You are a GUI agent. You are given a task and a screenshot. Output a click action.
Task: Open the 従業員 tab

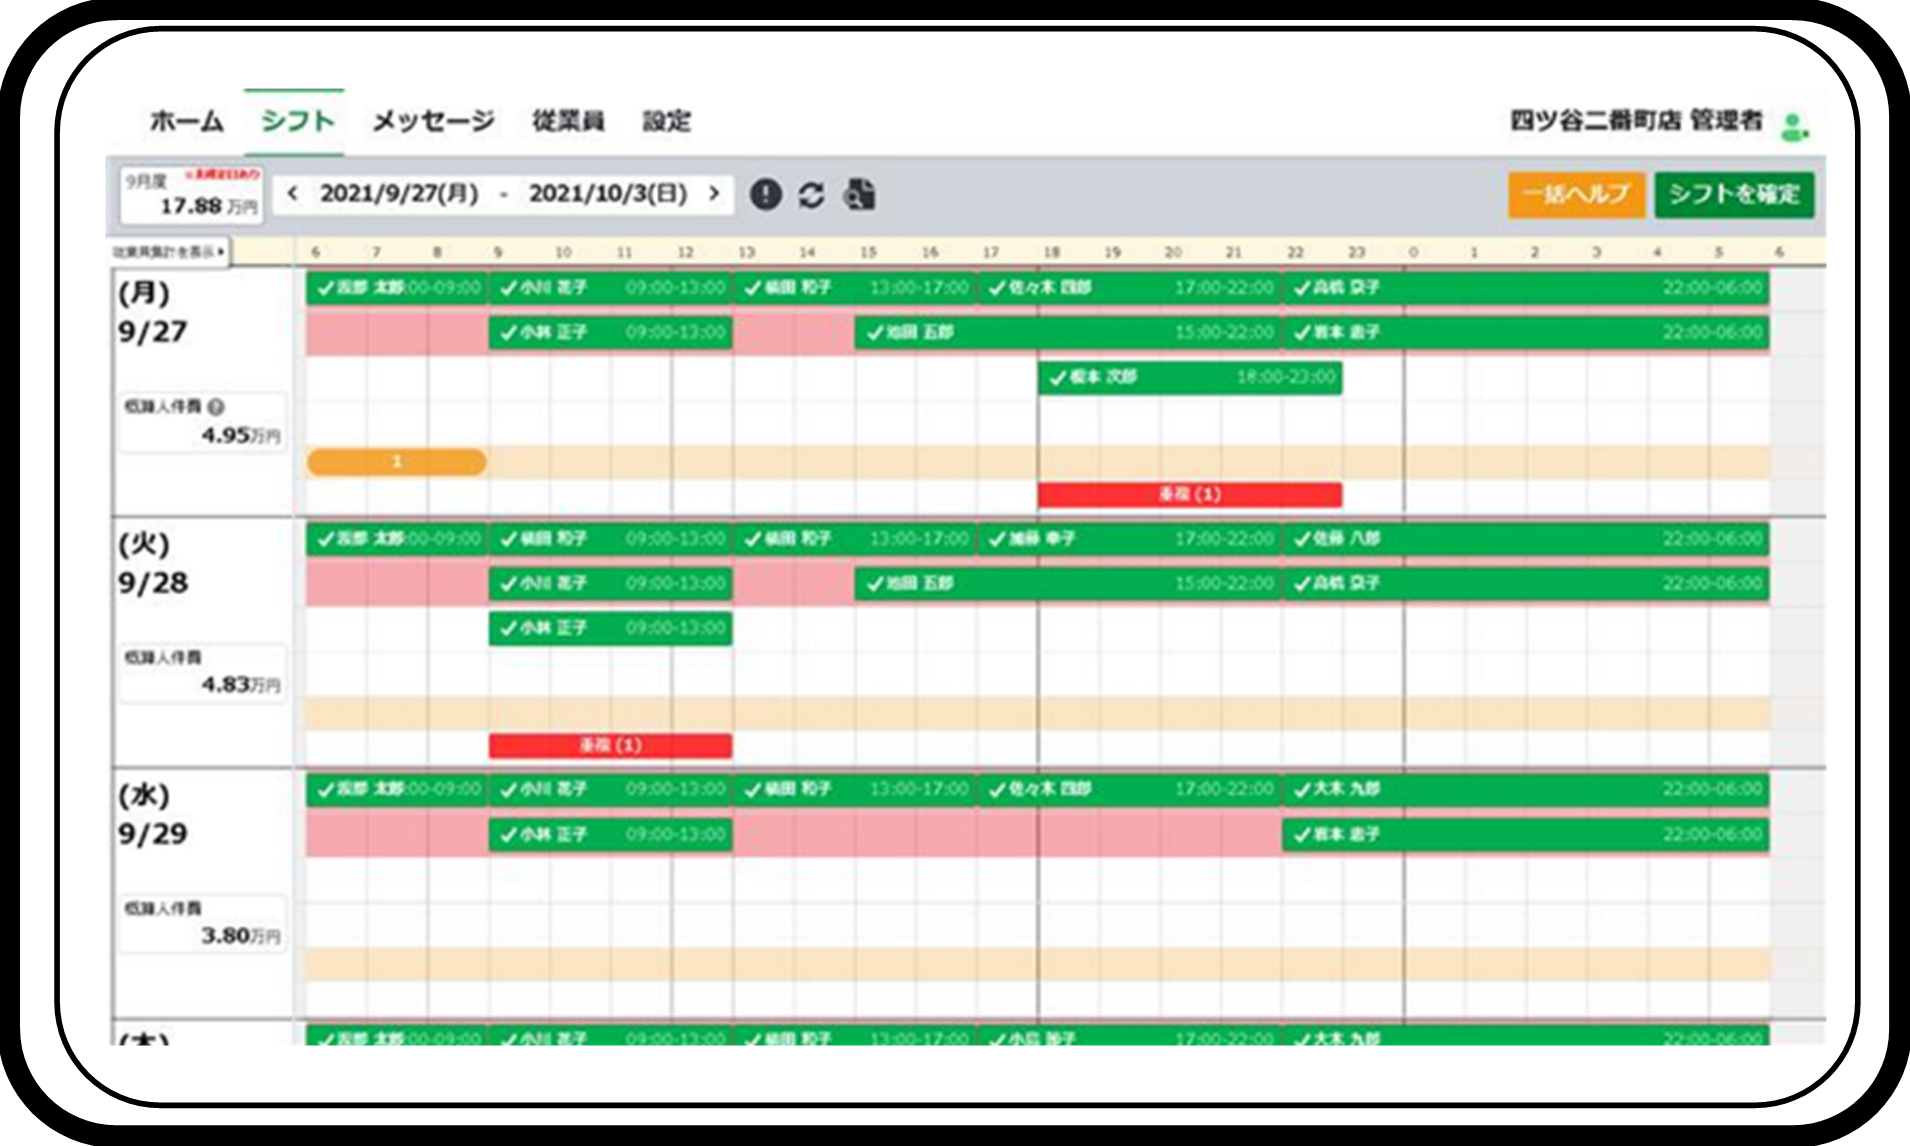(568, 122)
